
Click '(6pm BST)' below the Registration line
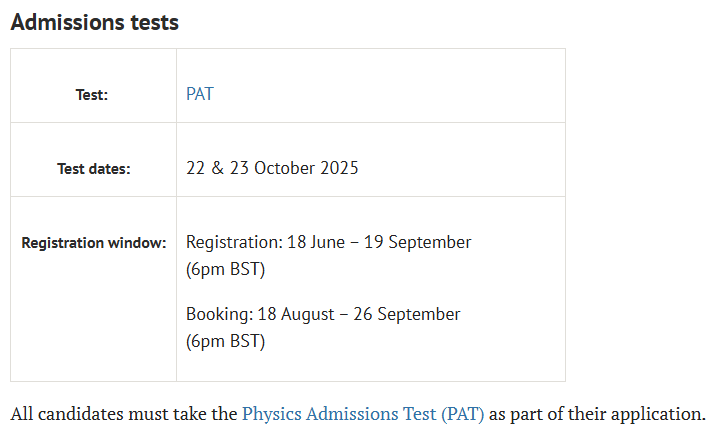coord(225,269)
